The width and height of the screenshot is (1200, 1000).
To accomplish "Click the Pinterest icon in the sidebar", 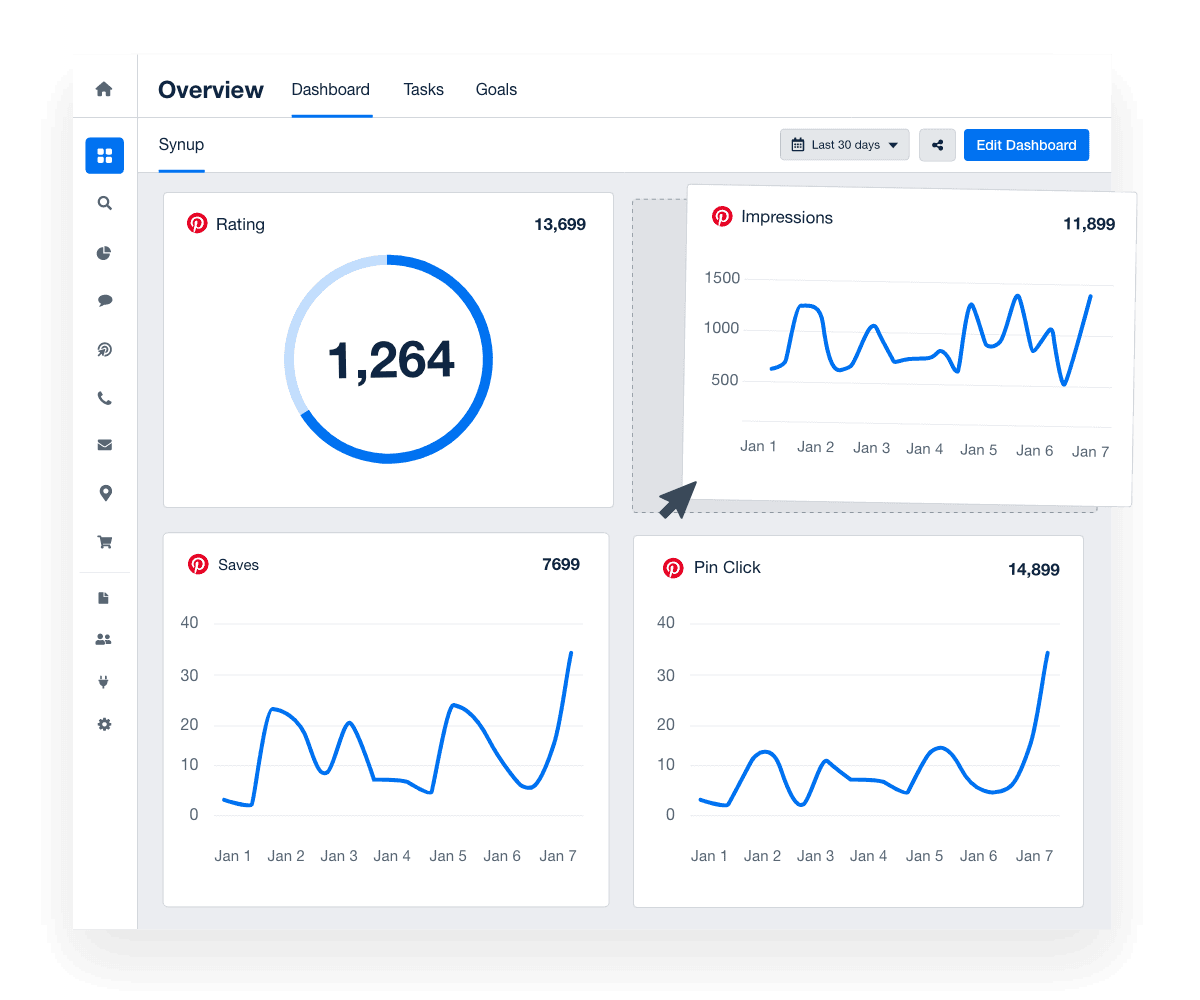I will pos(104,349).
